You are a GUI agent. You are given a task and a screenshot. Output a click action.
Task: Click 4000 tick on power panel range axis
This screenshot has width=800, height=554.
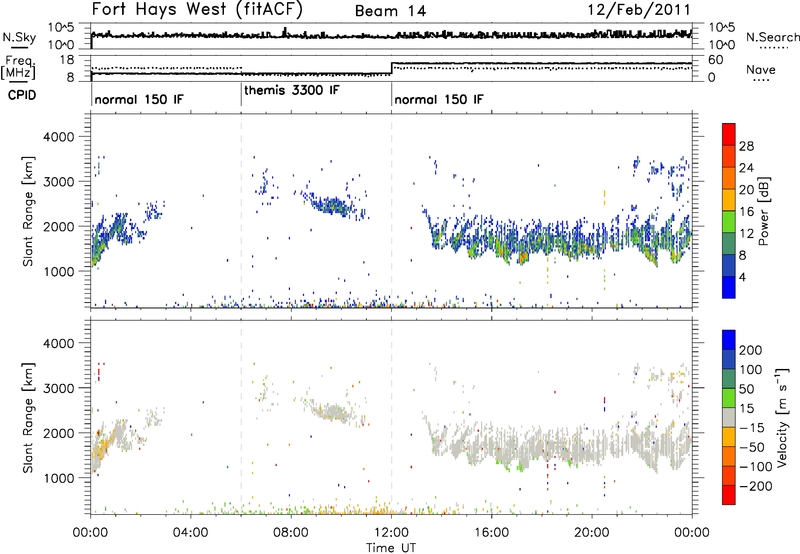[58, 137]
